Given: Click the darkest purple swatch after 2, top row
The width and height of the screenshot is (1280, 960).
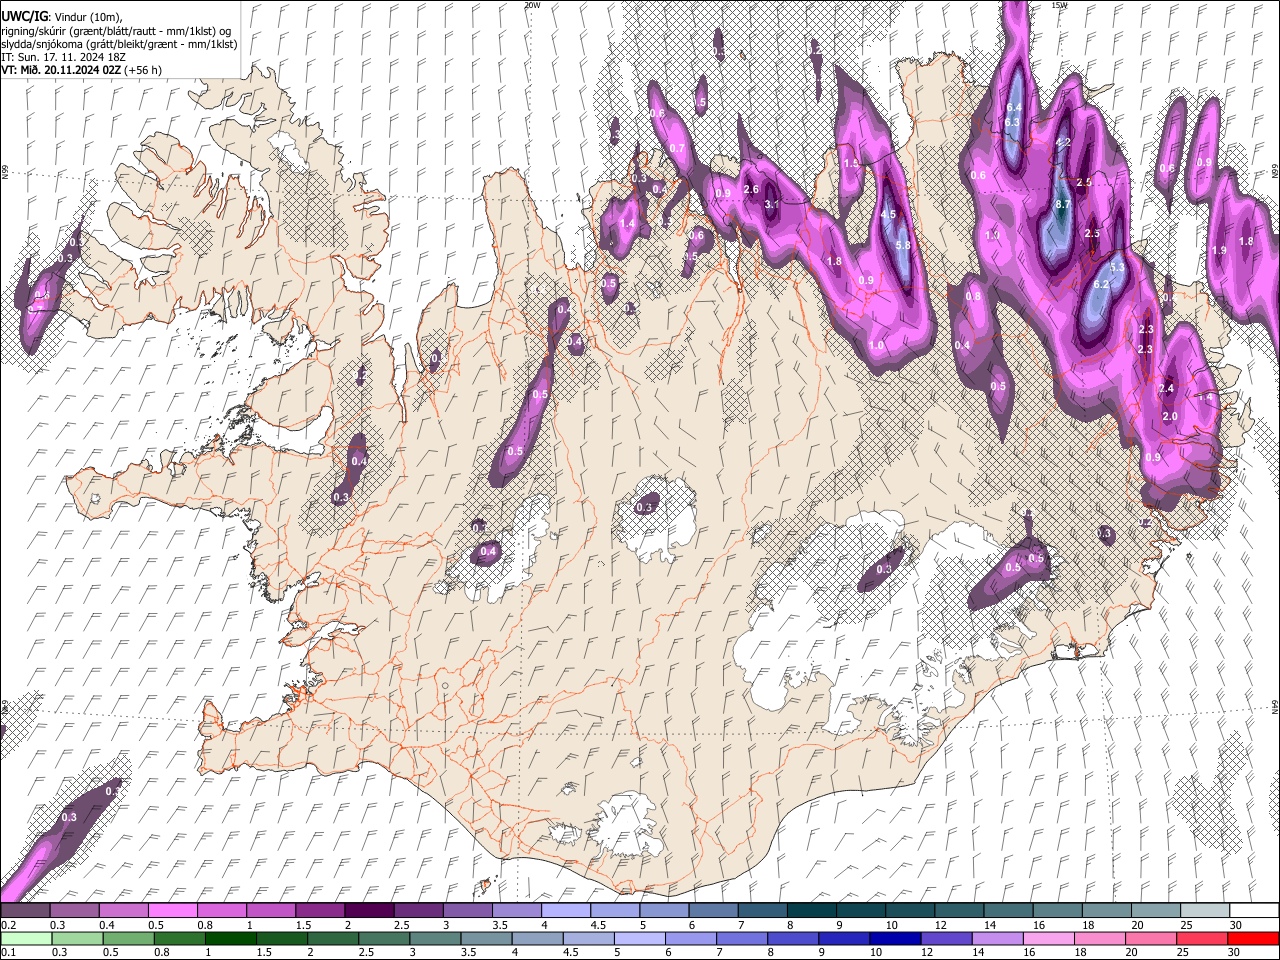Looking at the screenshot, I should [x=369, y=910].
